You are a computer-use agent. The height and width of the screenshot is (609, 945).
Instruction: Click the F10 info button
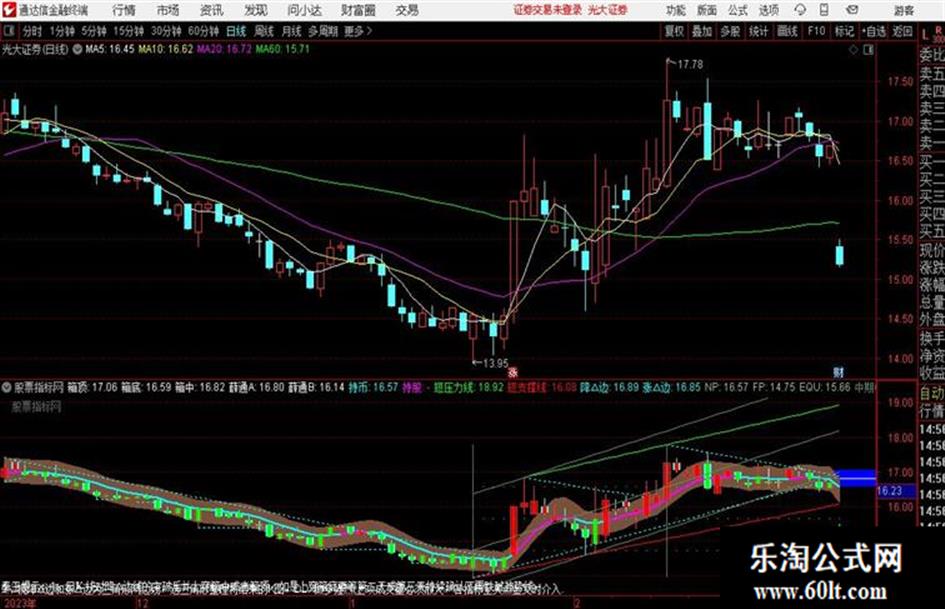point(816,31)
